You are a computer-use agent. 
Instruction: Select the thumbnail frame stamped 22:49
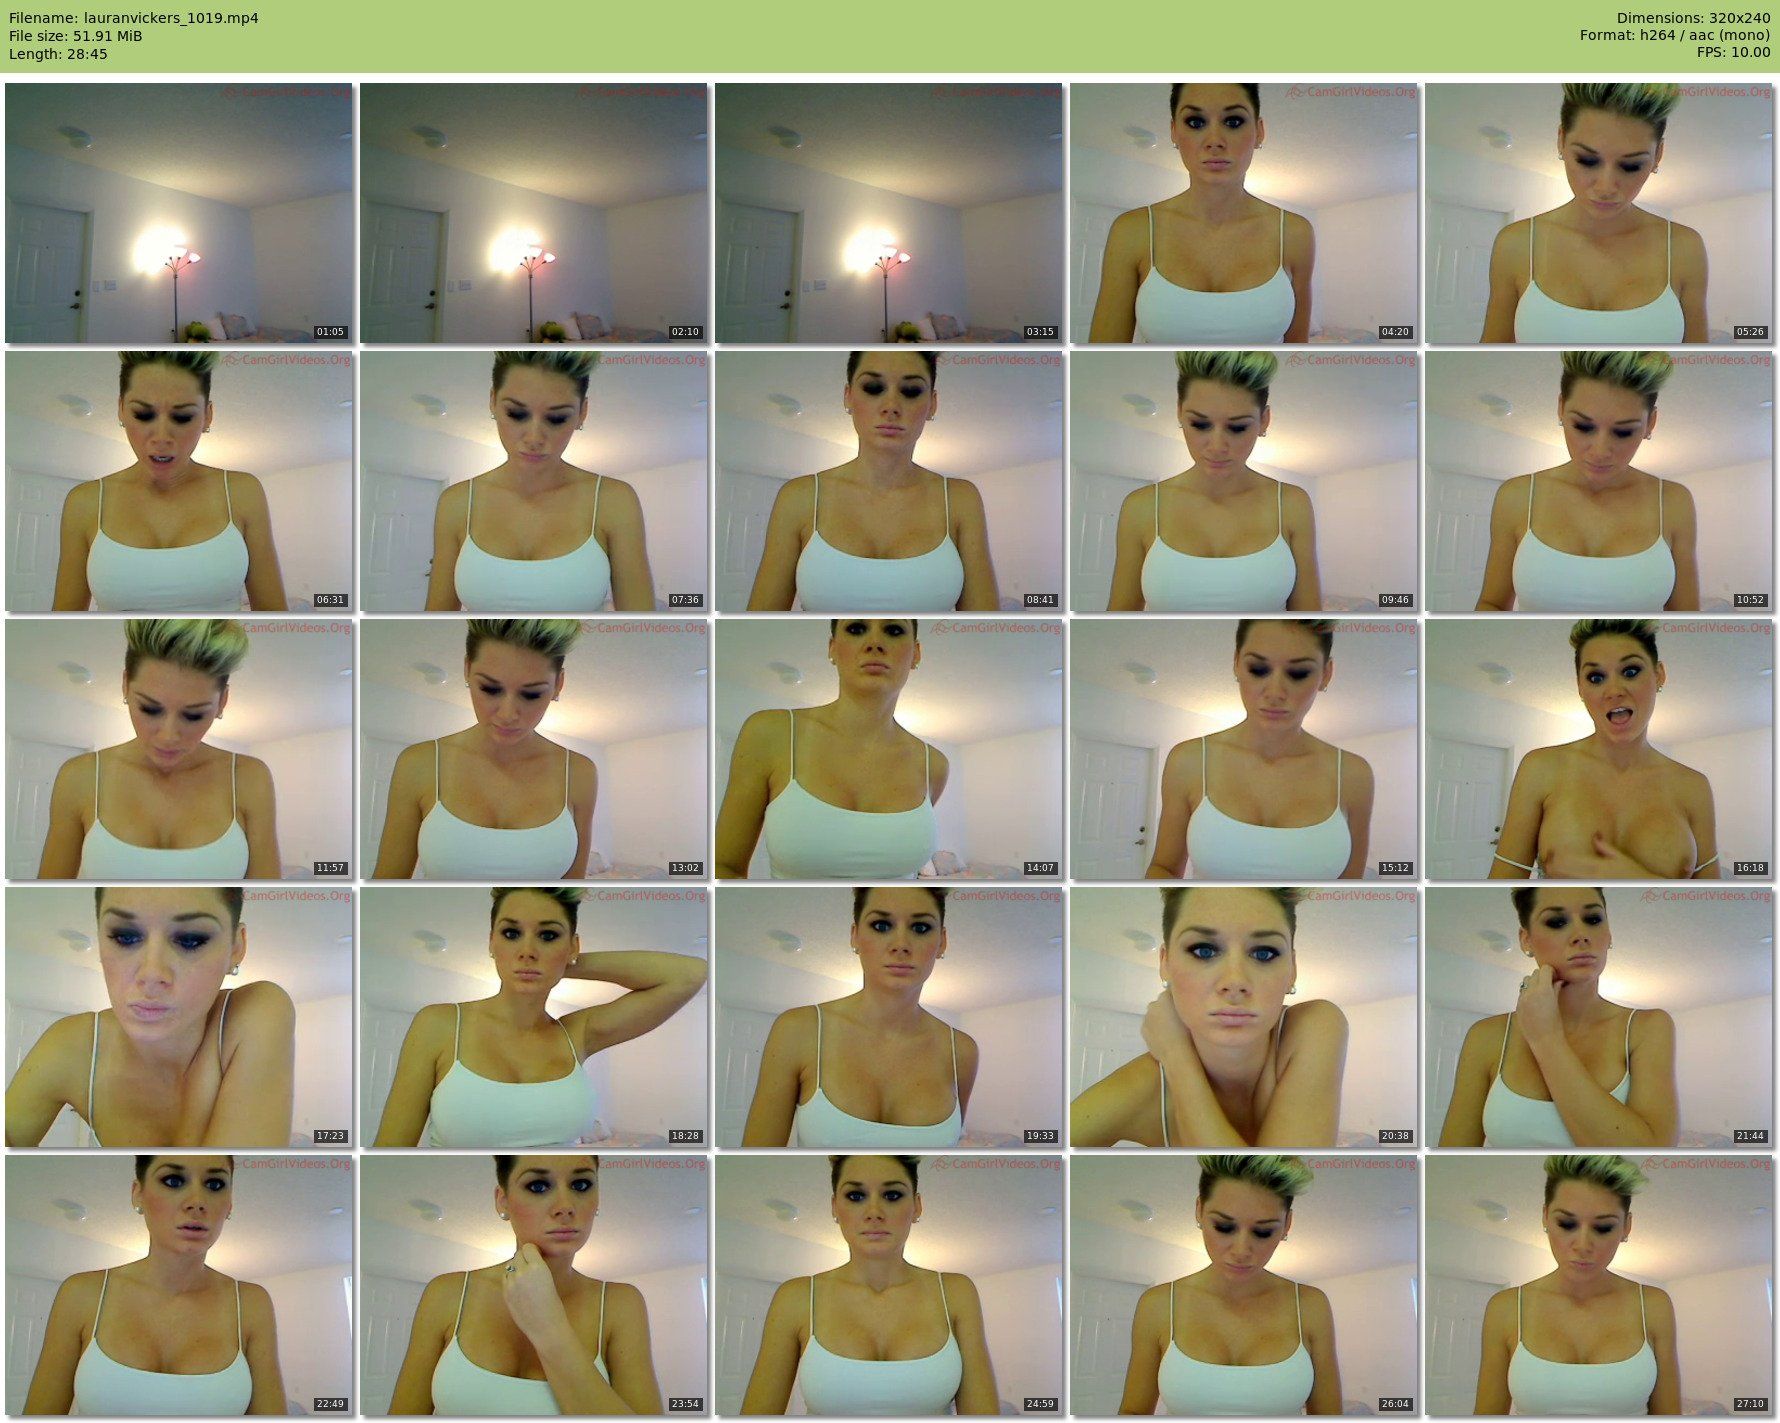point(179,1285)
